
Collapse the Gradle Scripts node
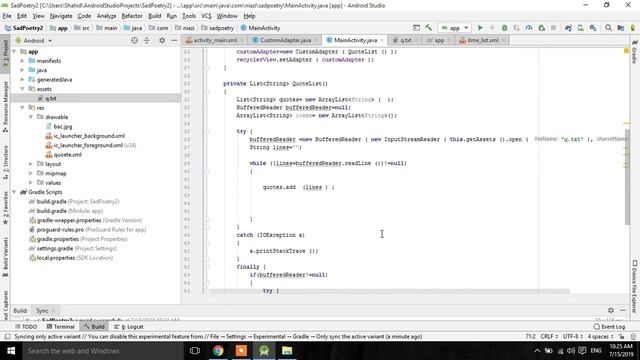(x=15, y=192)
